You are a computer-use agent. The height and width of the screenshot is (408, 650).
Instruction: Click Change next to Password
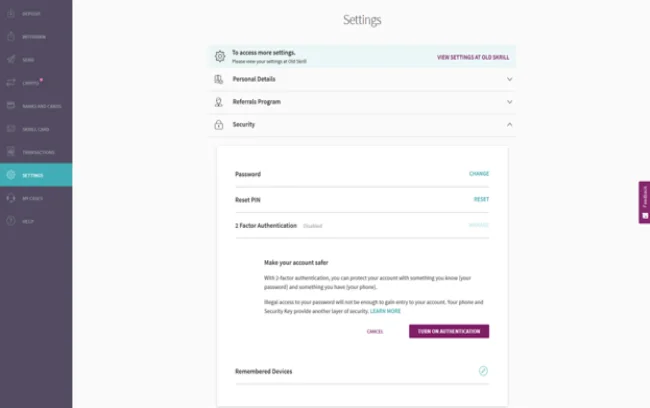tap(479, 174)
